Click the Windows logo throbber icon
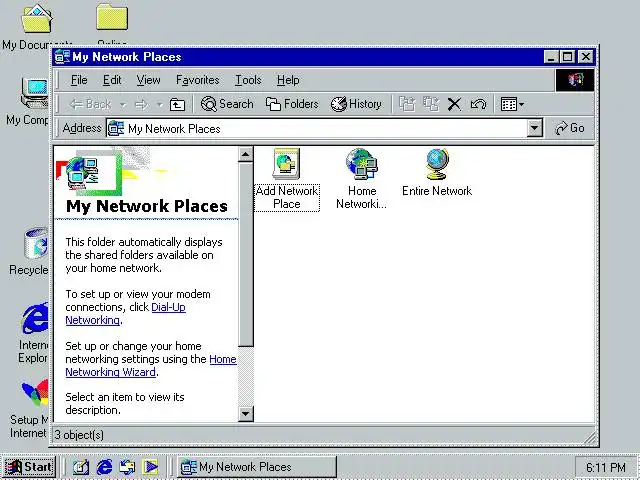Viewport: 640px width, 480px height. pyautogui.click(x=575, y=80)
